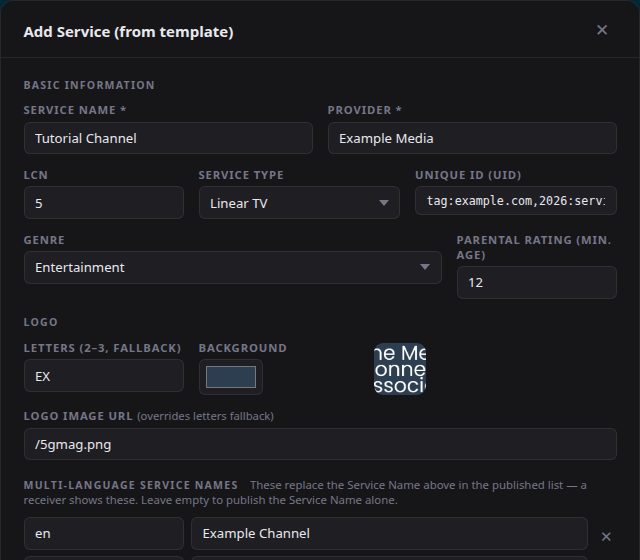
Task: Edit the multi-language name Example Channel
Action: [x=389, y=533]
